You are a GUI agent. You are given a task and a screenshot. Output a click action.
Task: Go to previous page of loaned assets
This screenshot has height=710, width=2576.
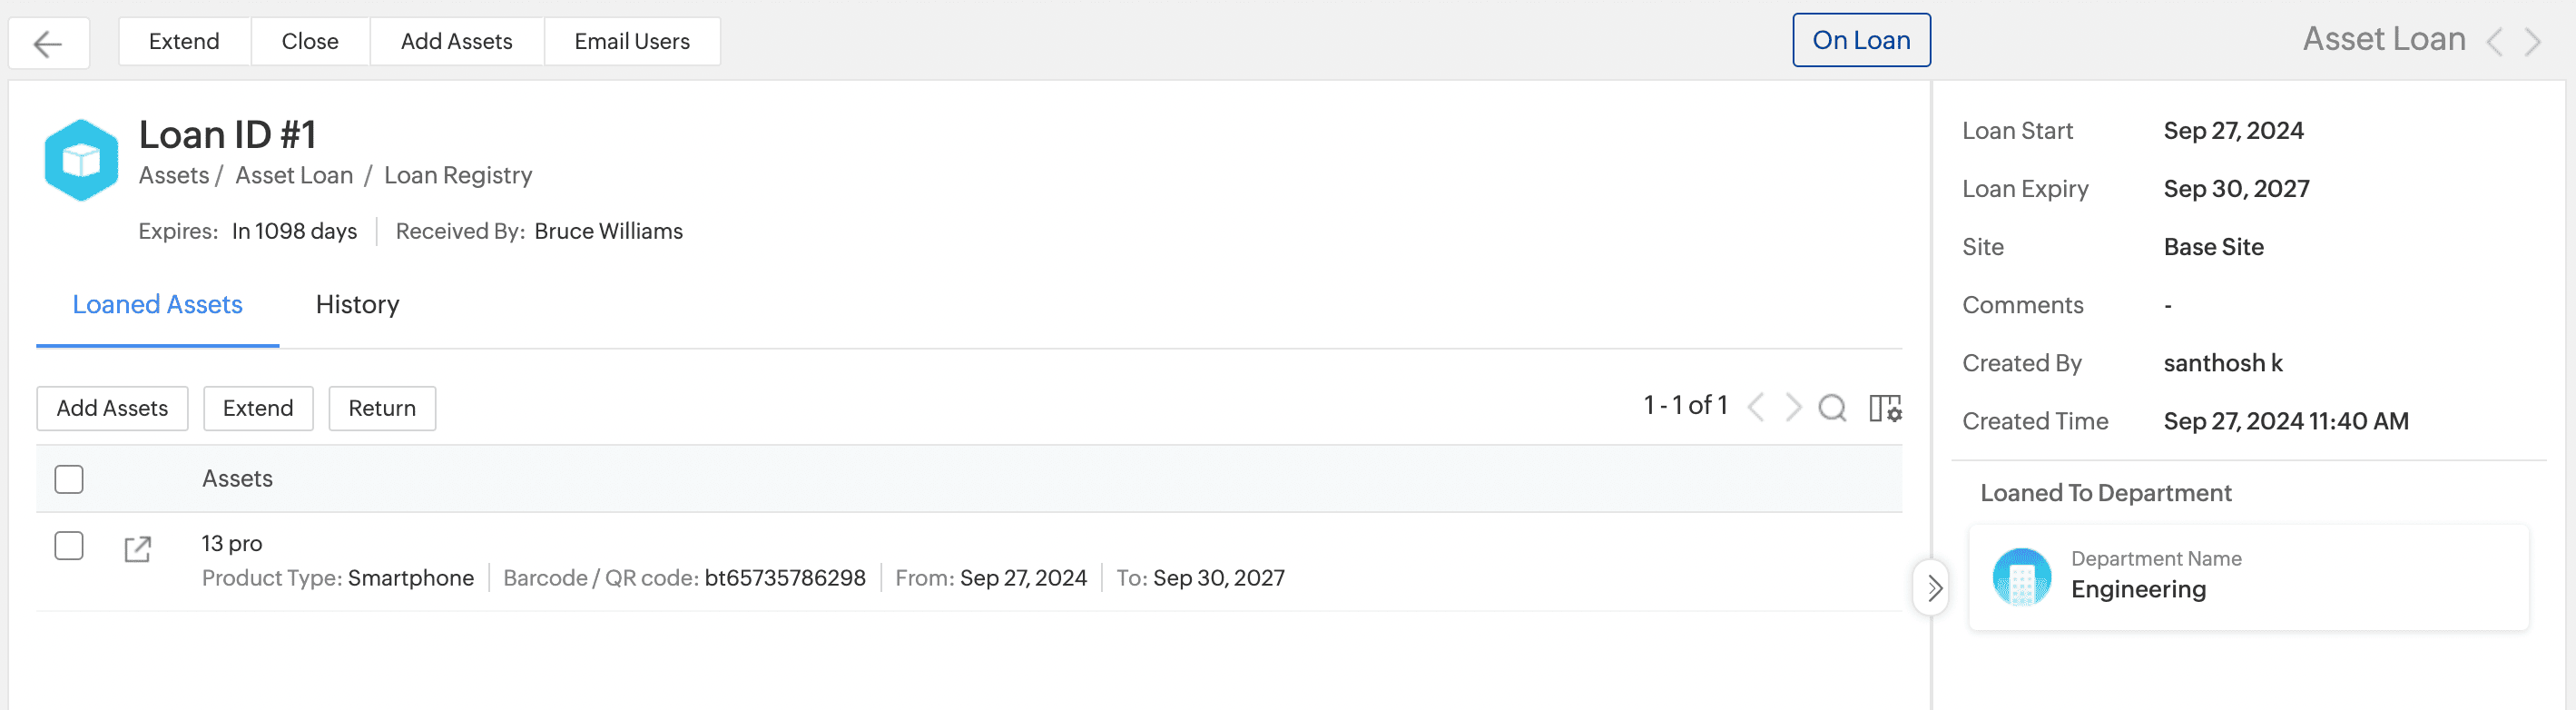(1756, 407)
